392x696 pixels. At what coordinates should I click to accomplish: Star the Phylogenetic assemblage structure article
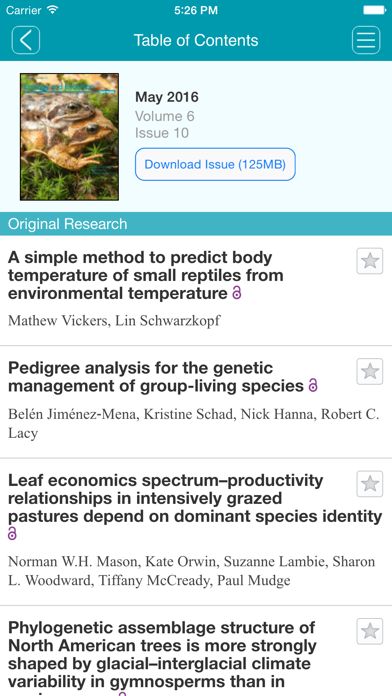click(x=369, y=631)
